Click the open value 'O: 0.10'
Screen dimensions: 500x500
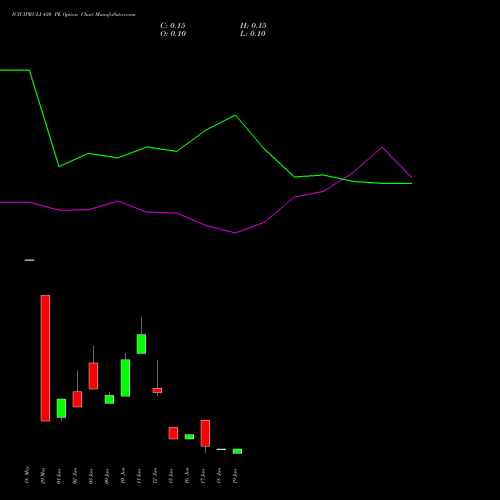pos(173,34)
